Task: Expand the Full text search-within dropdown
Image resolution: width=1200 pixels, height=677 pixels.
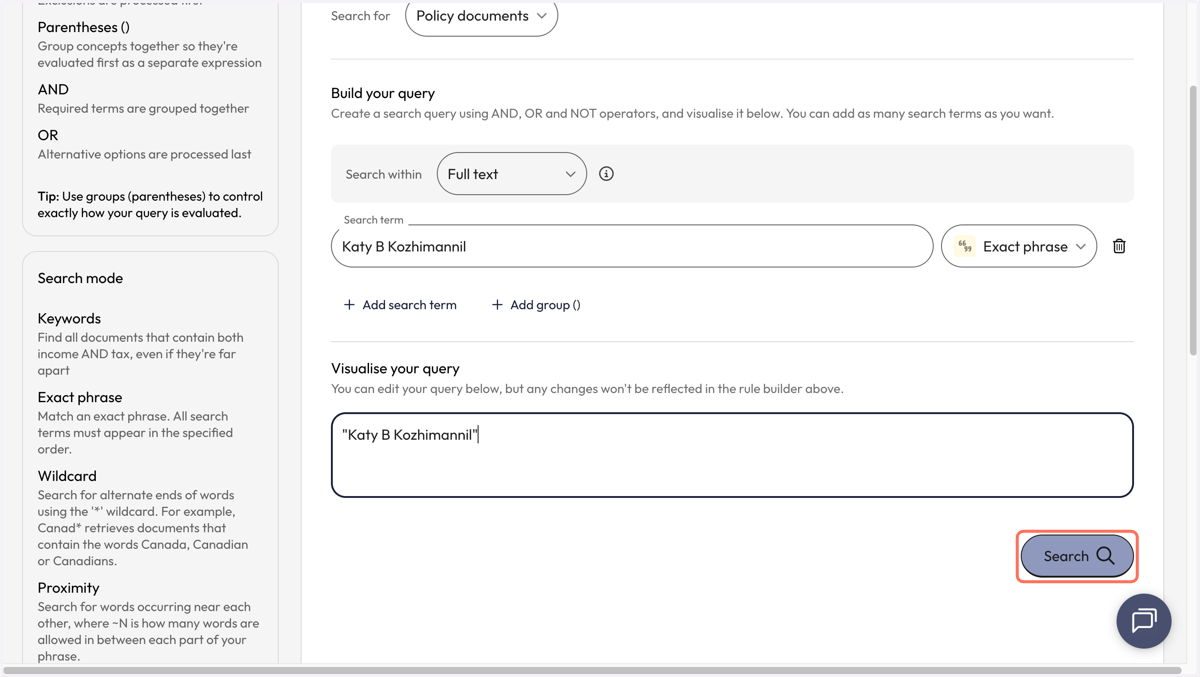Action: click(x=511, y=174)
